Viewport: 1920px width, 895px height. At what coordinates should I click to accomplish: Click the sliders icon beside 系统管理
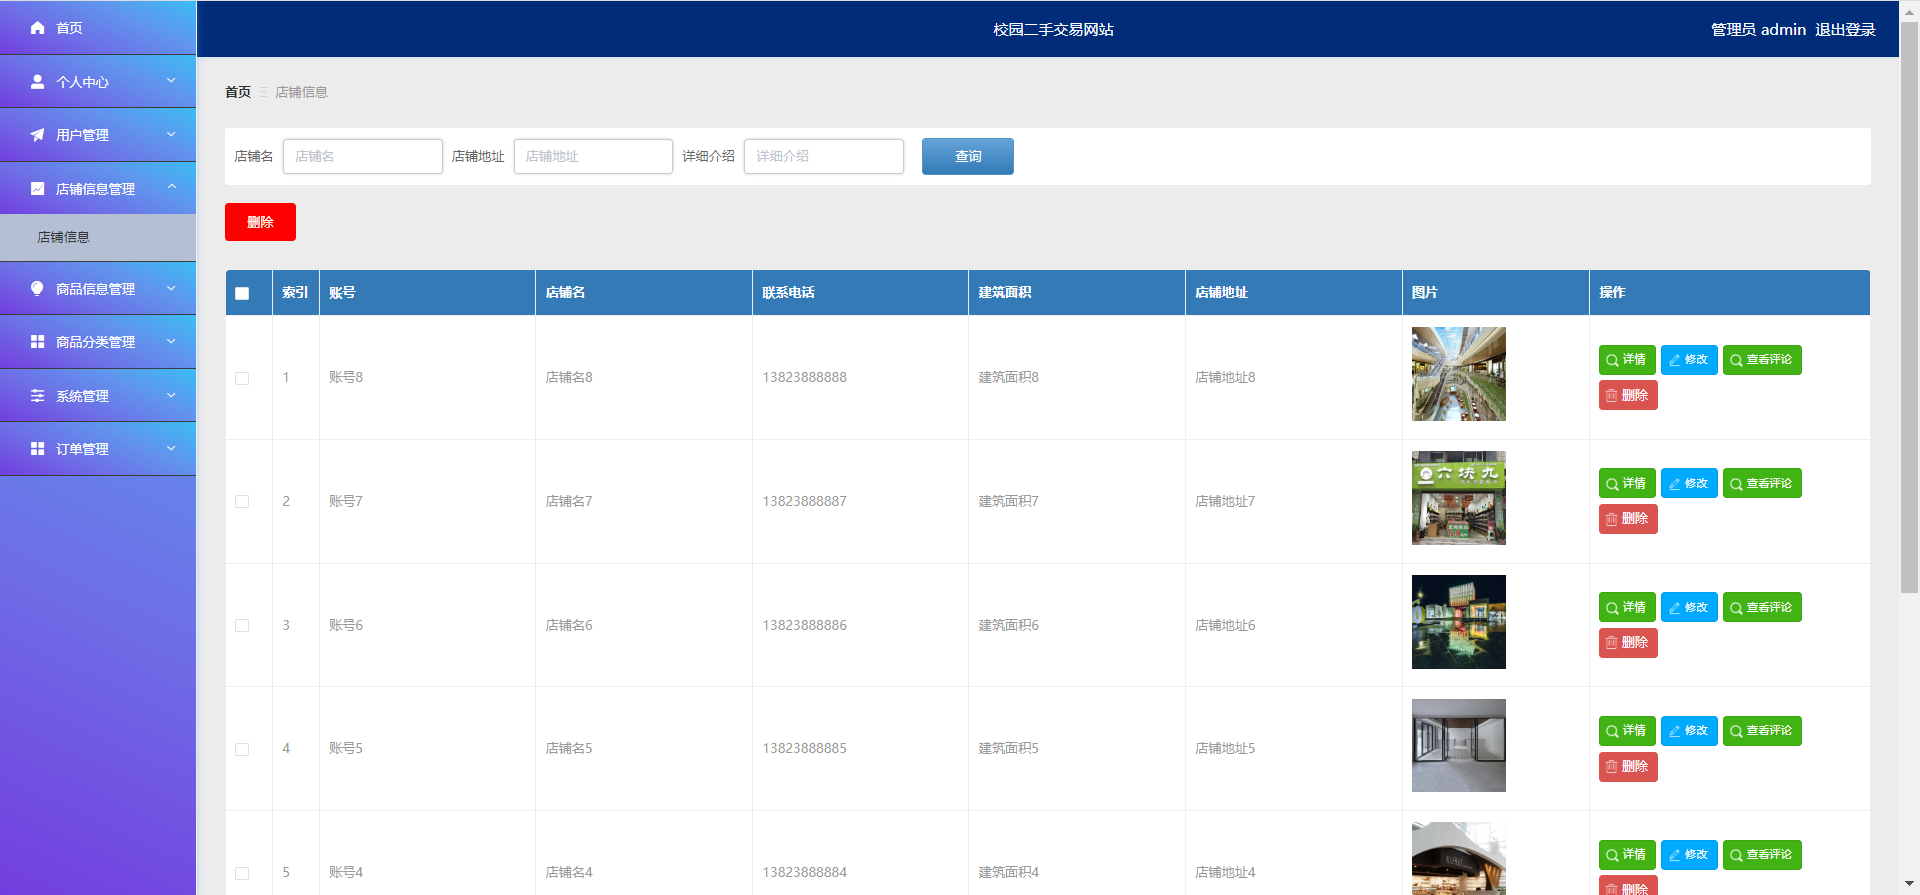(x=38, y=396)
